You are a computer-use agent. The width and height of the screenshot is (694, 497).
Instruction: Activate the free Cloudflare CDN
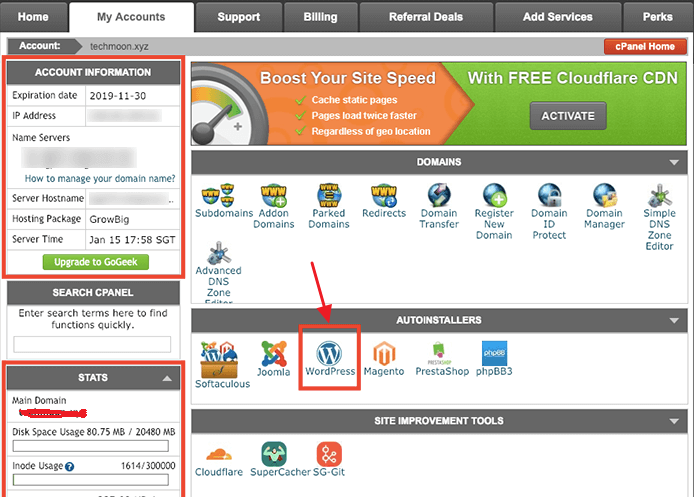(568, 115)
